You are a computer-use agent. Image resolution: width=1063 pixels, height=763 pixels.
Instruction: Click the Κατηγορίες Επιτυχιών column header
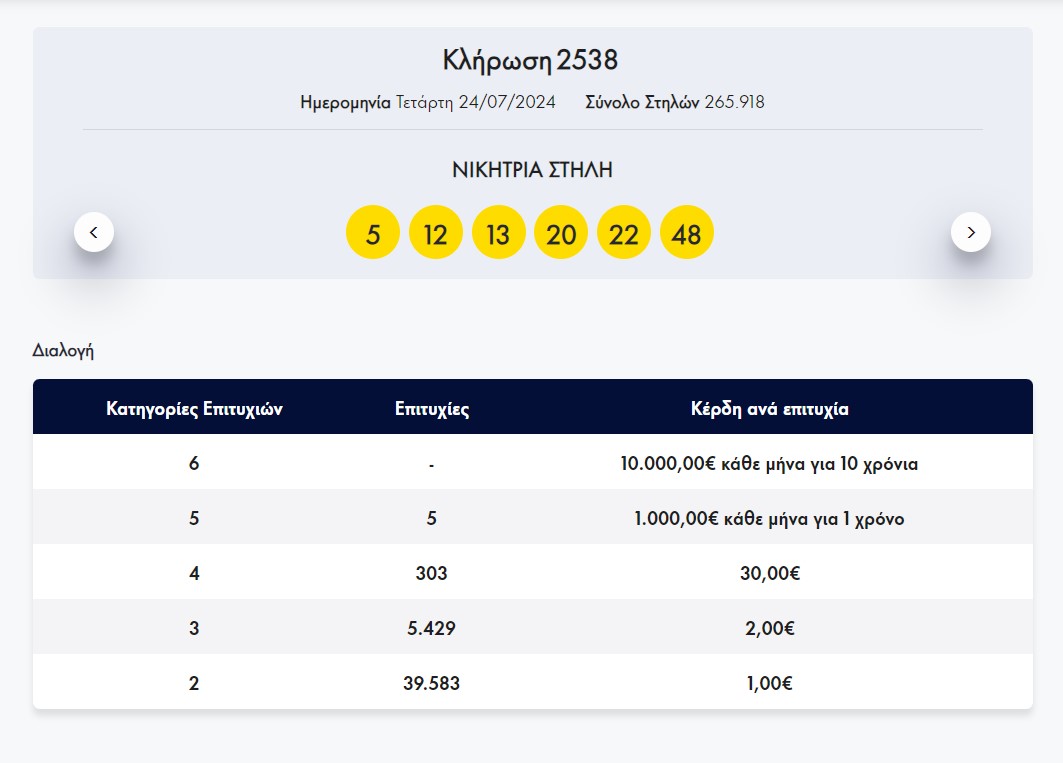pos(194,409)
